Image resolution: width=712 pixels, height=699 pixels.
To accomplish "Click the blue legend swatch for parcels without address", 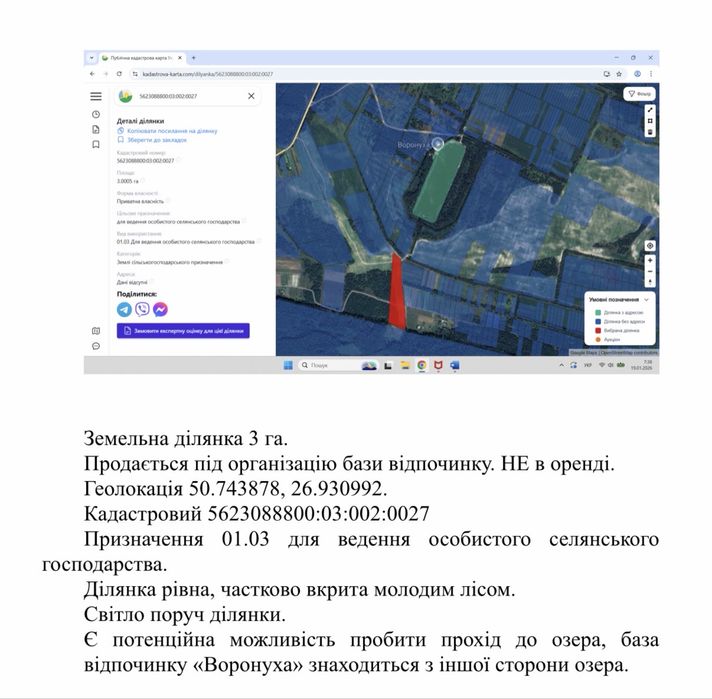I will click(x=598, y=322).
